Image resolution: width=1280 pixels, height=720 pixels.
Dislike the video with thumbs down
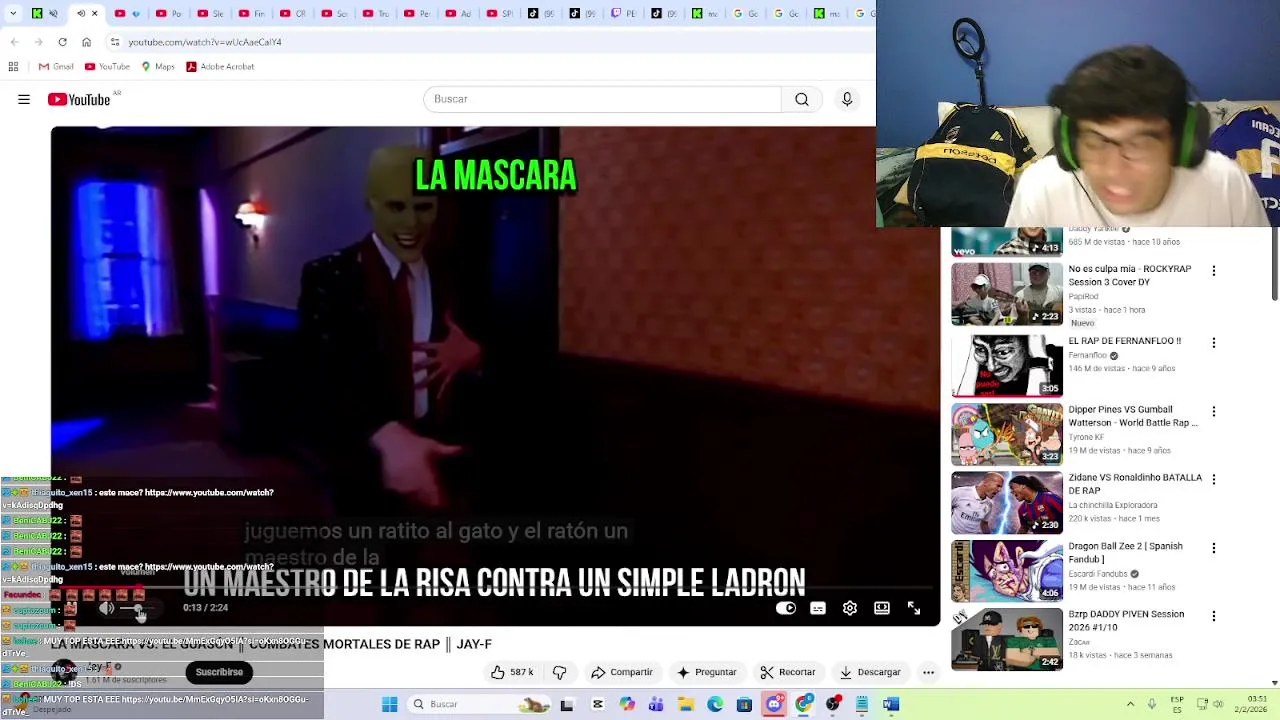point(560,672)
